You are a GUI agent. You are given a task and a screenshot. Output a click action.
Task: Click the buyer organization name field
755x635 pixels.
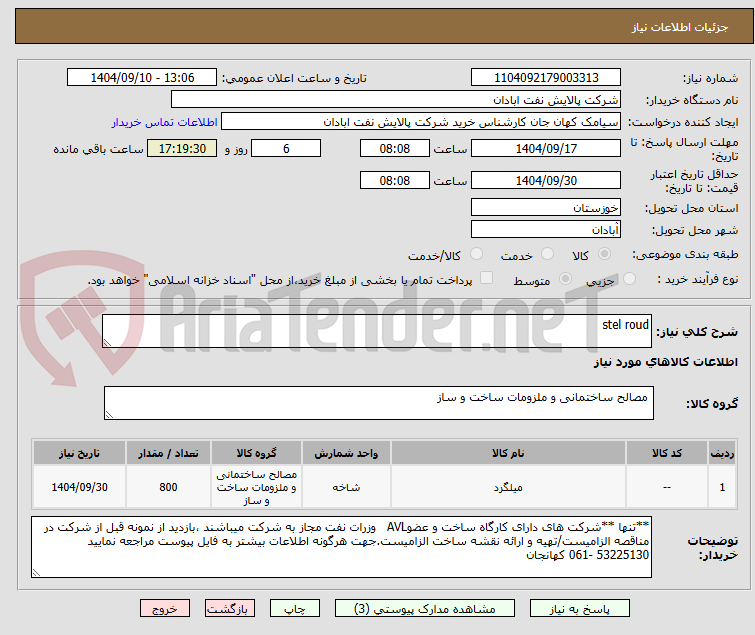(396, 100)
